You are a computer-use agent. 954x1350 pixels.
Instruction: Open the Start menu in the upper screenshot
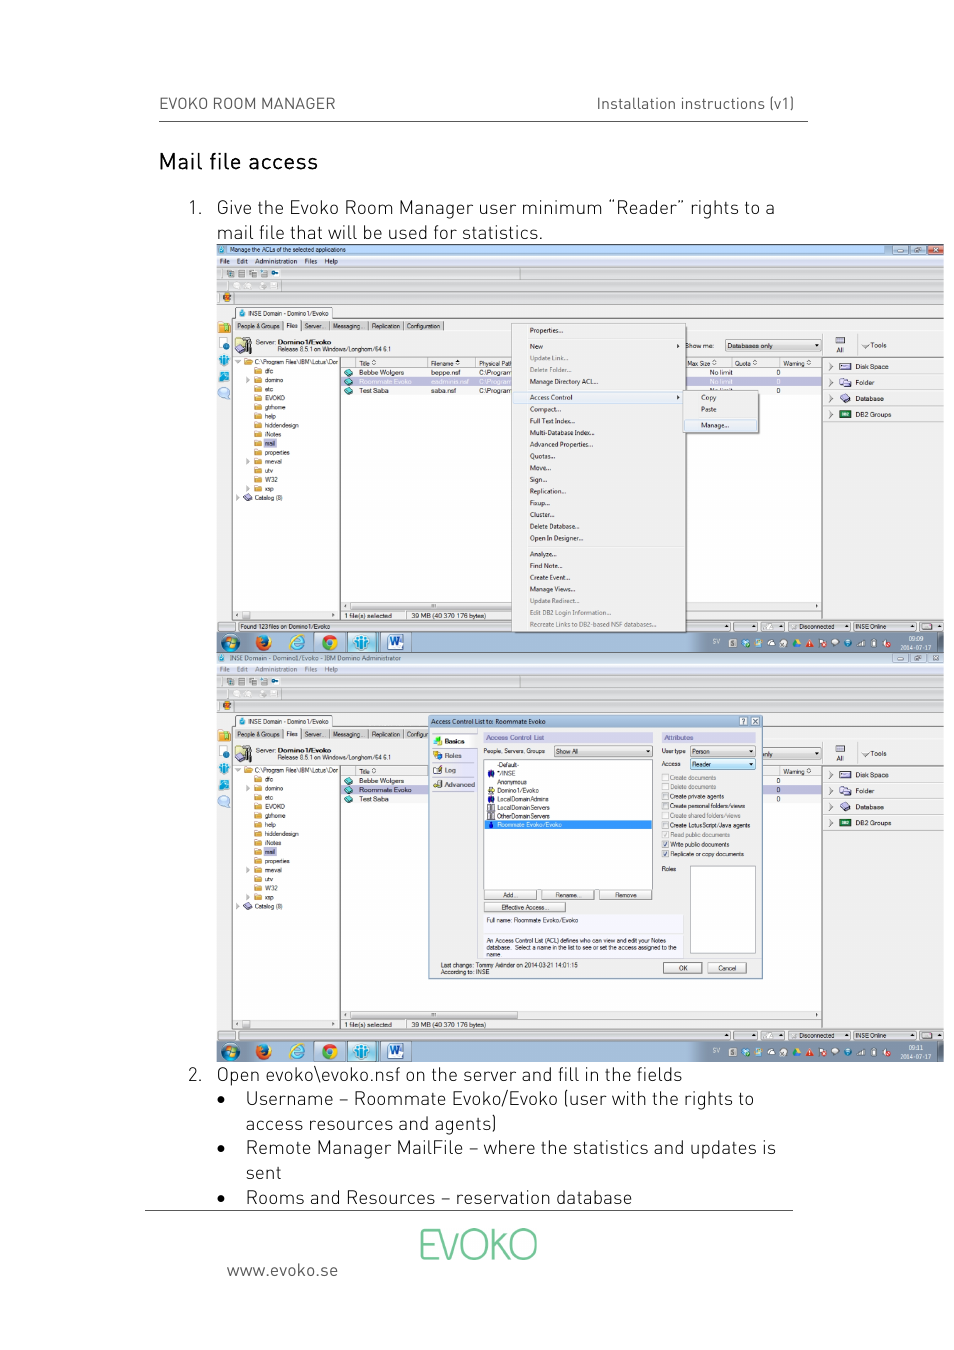pyautogui.click(x=231, y=643)
